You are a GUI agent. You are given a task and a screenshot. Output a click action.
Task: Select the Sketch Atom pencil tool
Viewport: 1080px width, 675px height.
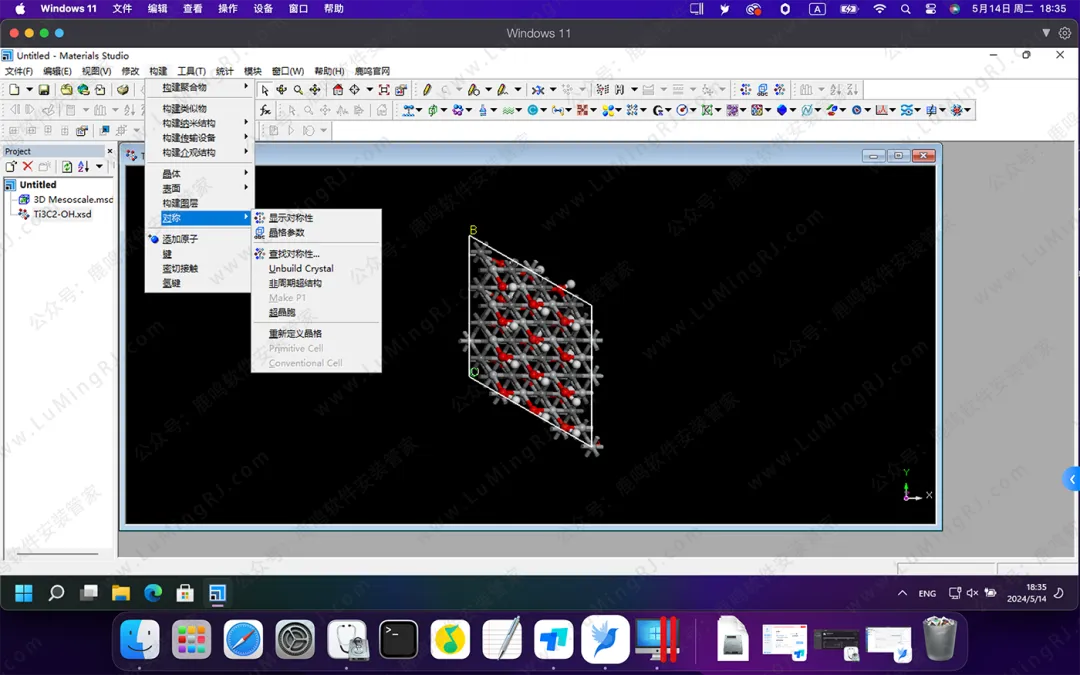pyautogui.click(x=427, y=90)
